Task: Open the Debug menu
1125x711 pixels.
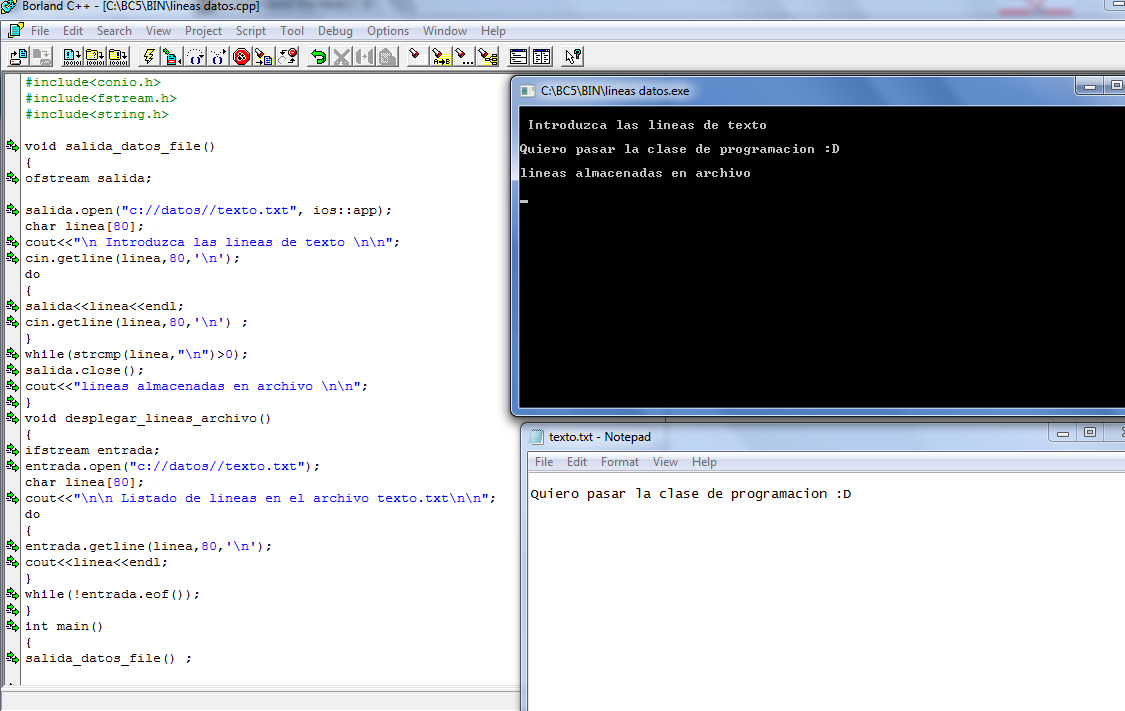Action: 335,31
